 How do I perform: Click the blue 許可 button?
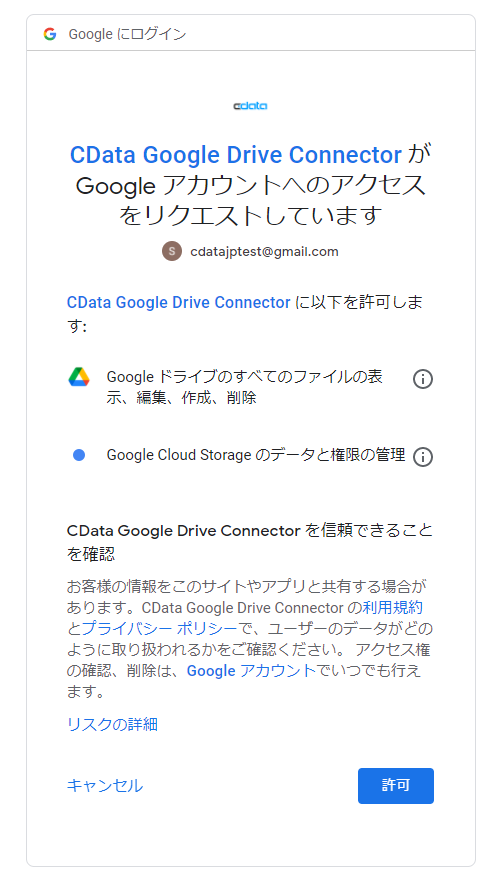396,786
